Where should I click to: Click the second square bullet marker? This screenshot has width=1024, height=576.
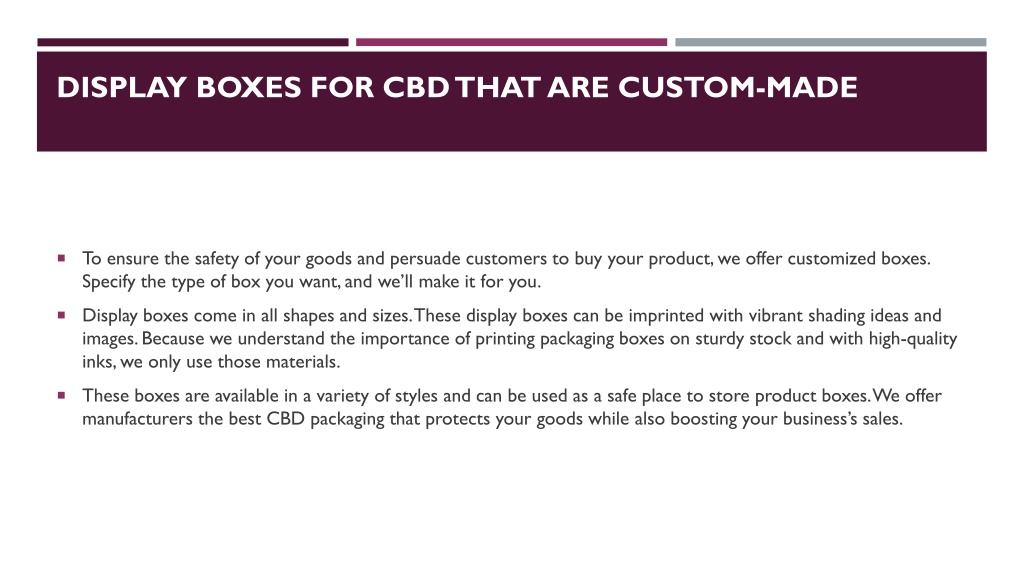click(x=61, y=315)
